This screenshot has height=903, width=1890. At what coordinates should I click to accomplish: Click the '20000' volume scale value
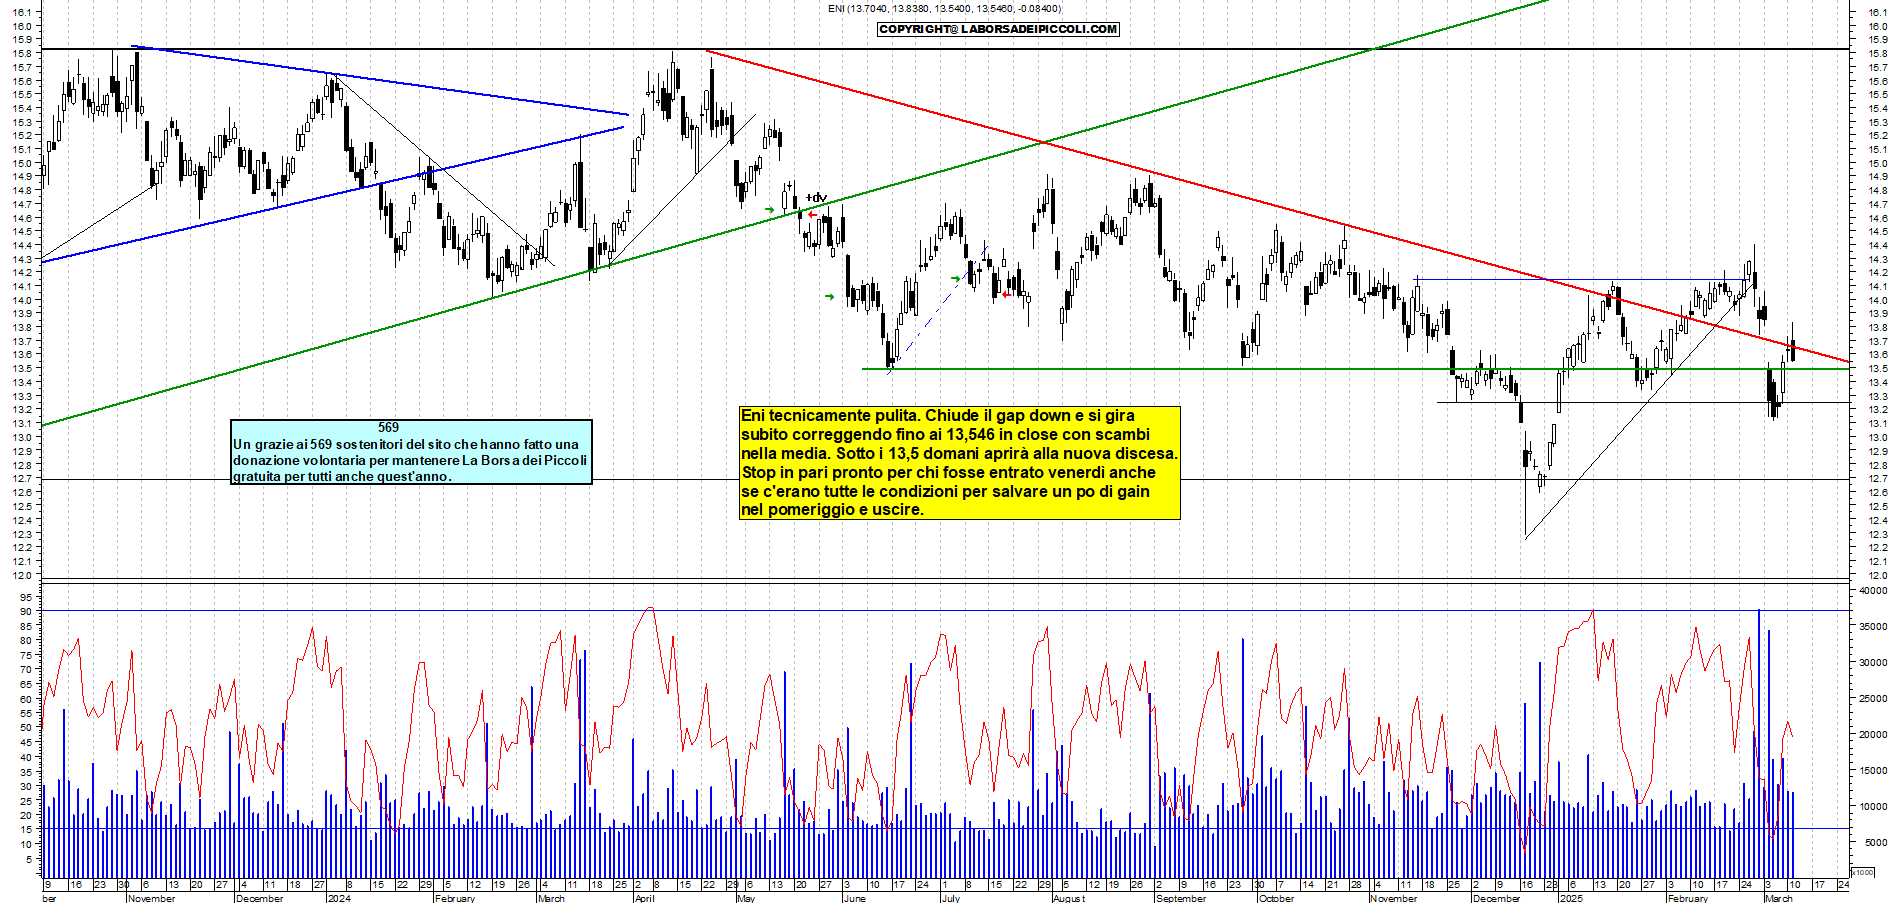(x=1873, y=735)
